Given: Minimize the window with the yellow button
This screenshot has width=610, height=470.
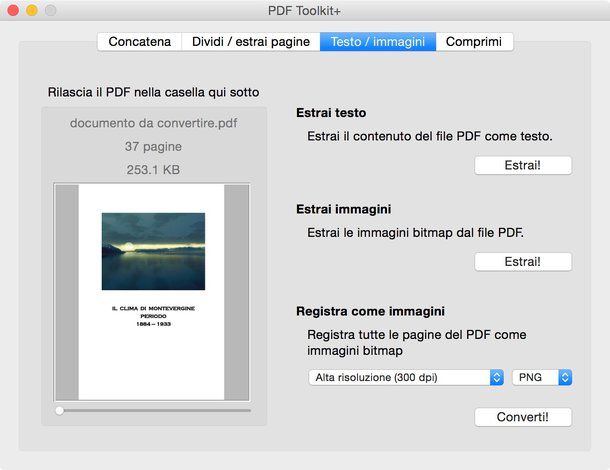Looking at the screenshot, I should pos(32,10).
